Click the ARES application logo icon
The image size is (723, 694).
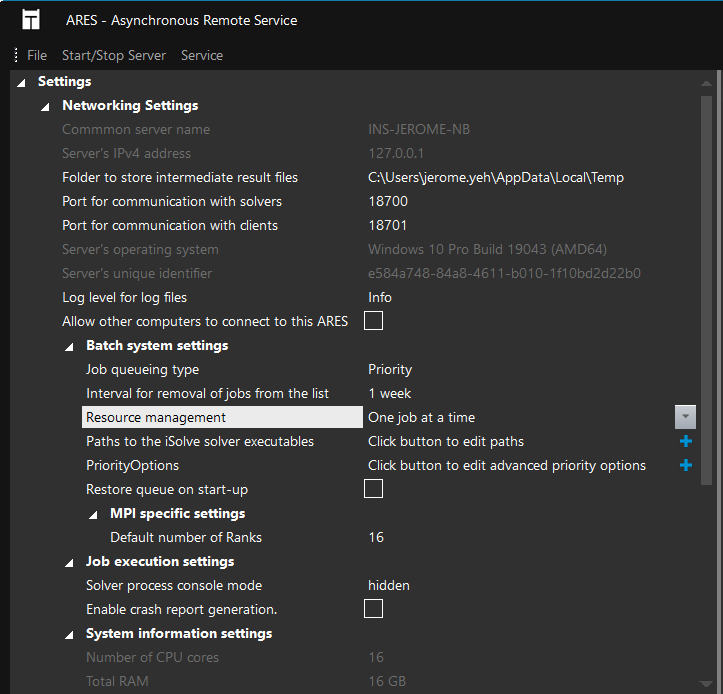(x=31, y=20)
